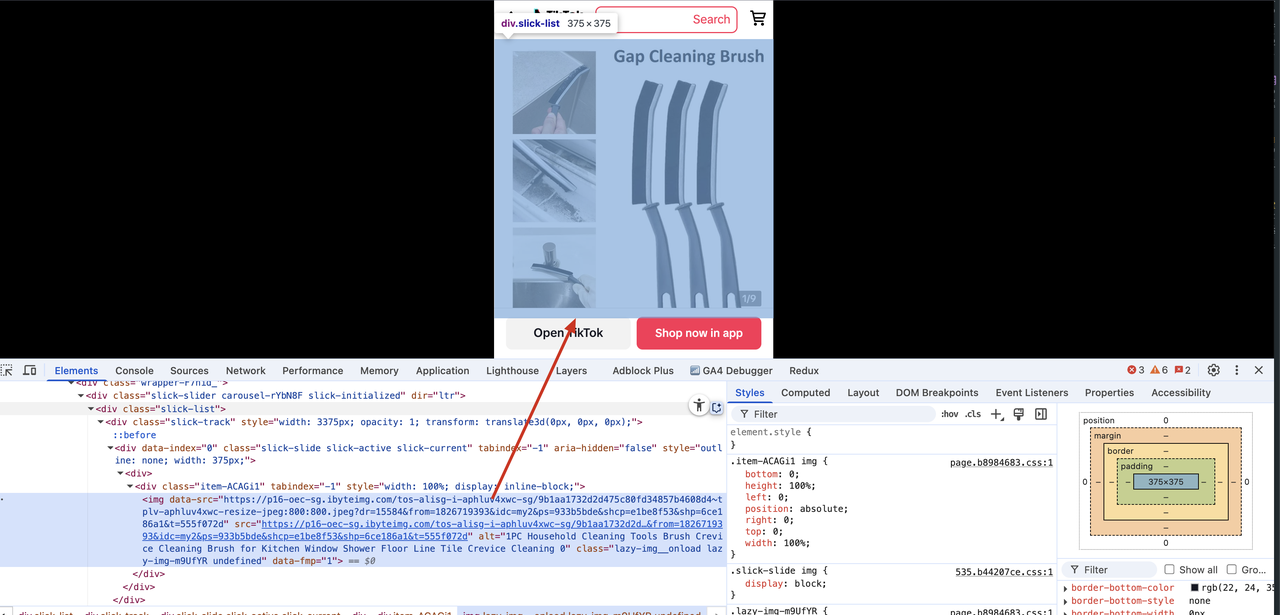Switch to the Sources tab
The image size is (1280, 615).
(189, 370)
